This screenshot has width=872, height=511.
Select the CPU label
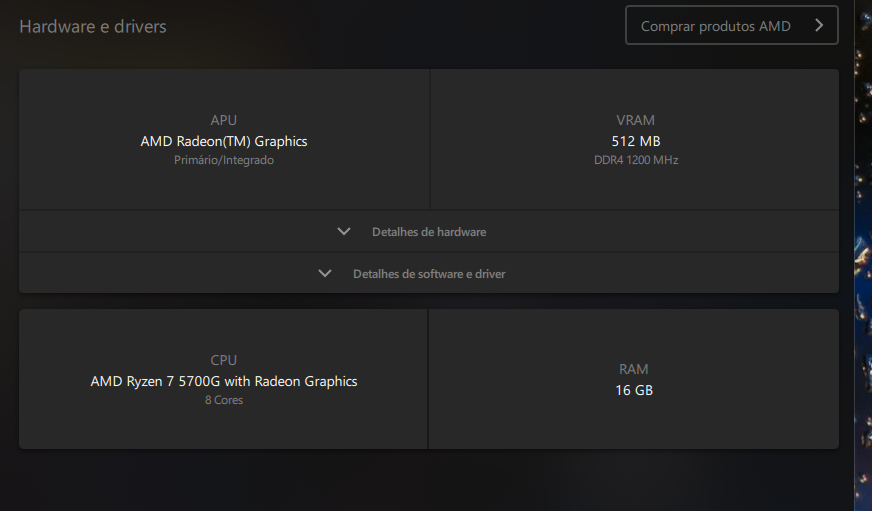224,360
